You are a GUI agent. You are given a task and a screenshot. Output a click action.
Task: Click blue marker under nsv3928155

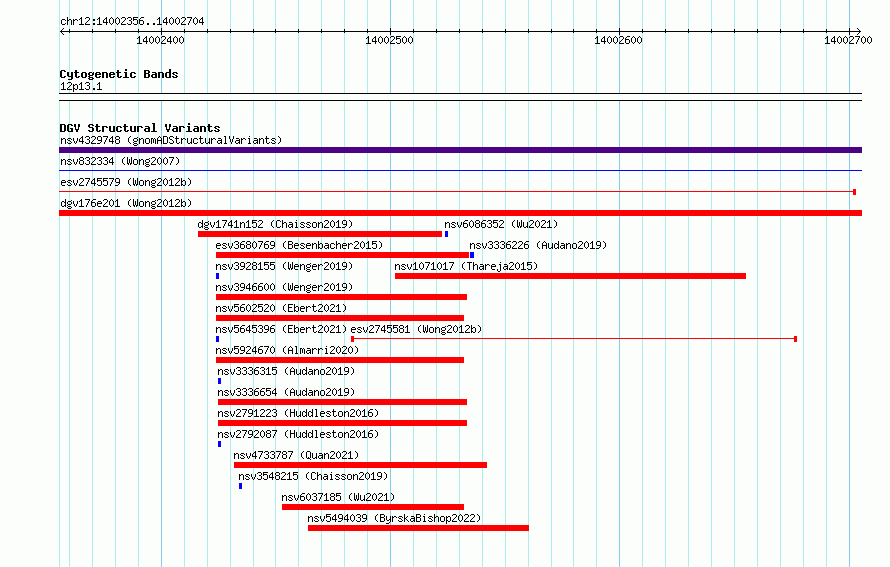coord(217,276)
